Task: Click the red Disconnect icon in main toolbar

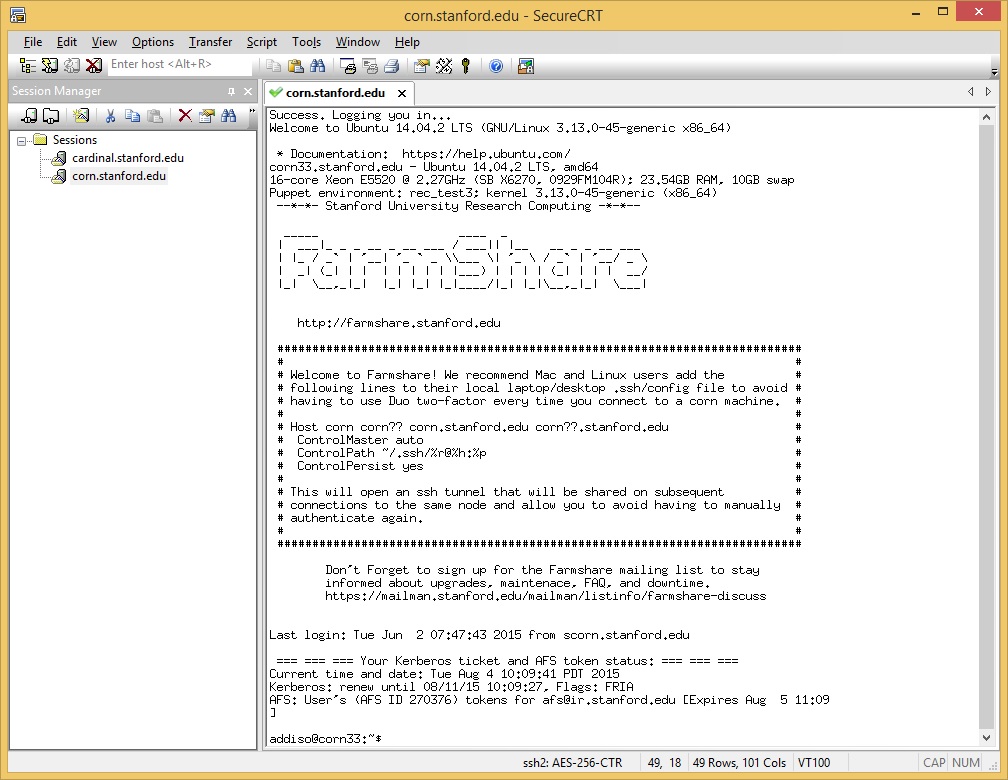Action: [93, 66]
